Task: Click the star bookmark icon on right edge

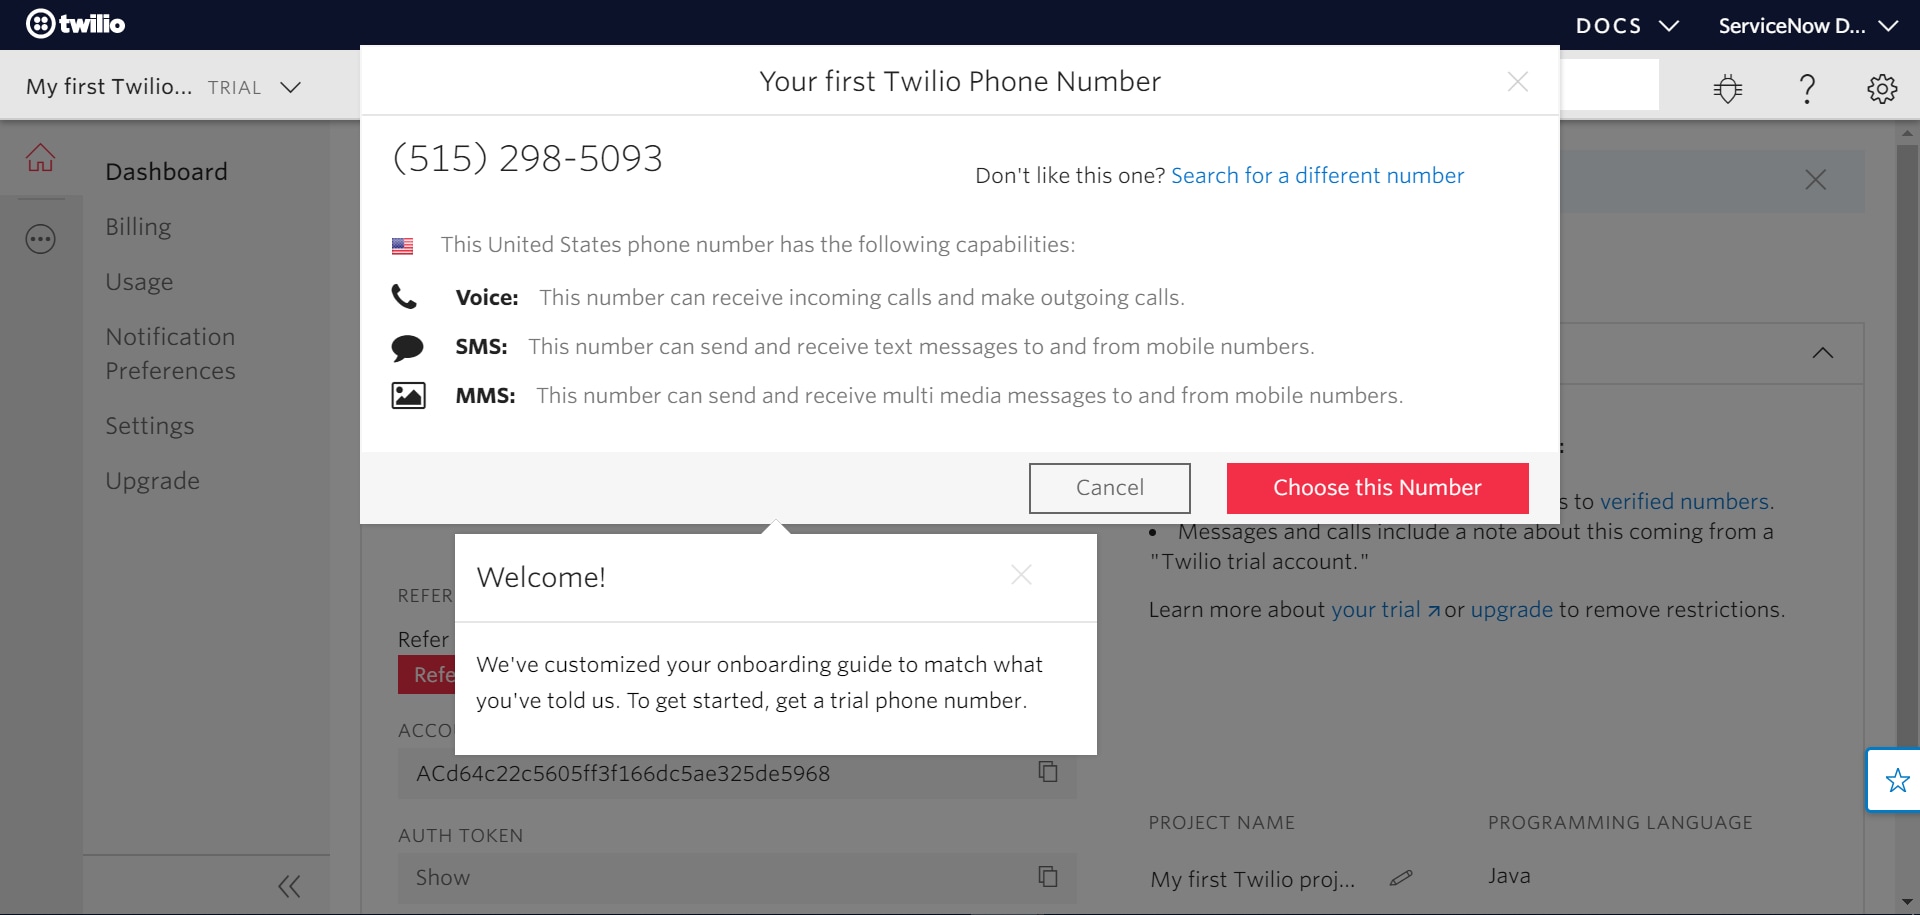Action: (x=1899, y=780)
